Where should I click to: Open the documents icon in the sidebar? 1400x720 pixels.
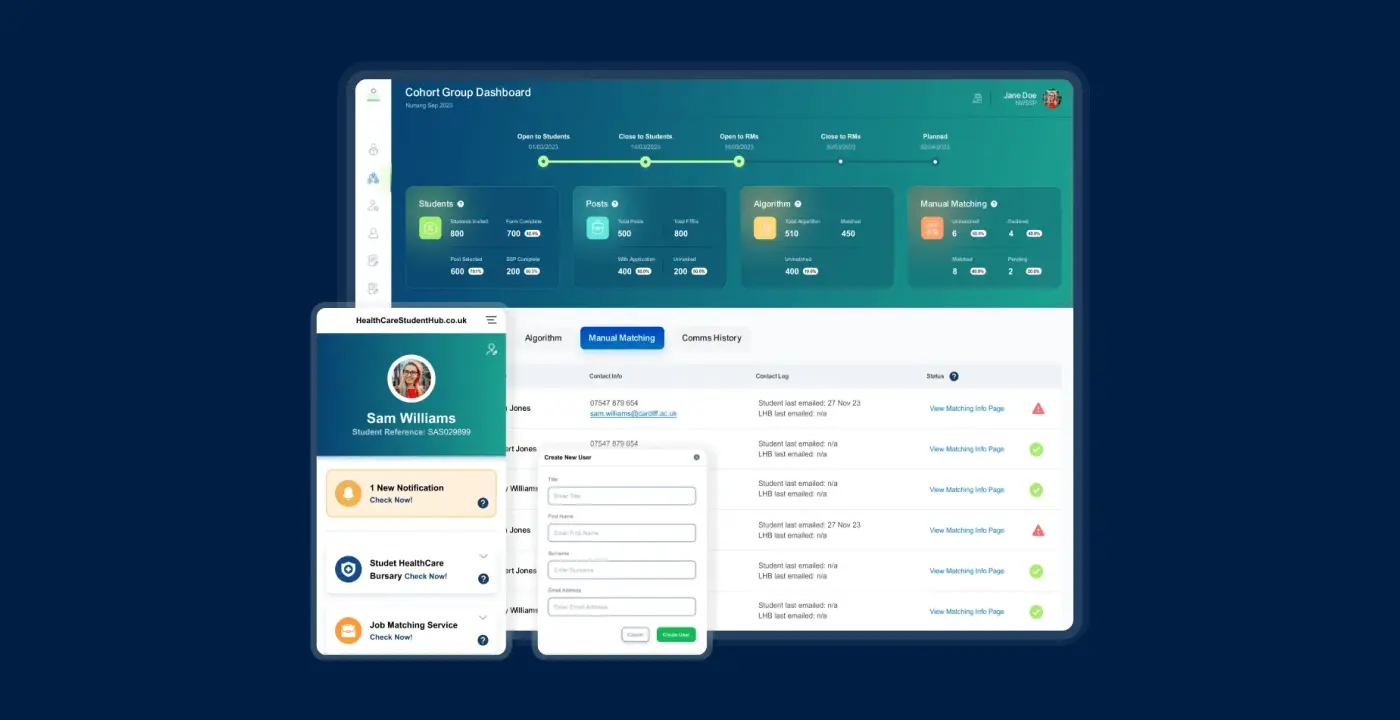pyautogui.click(x=372, y=260)
